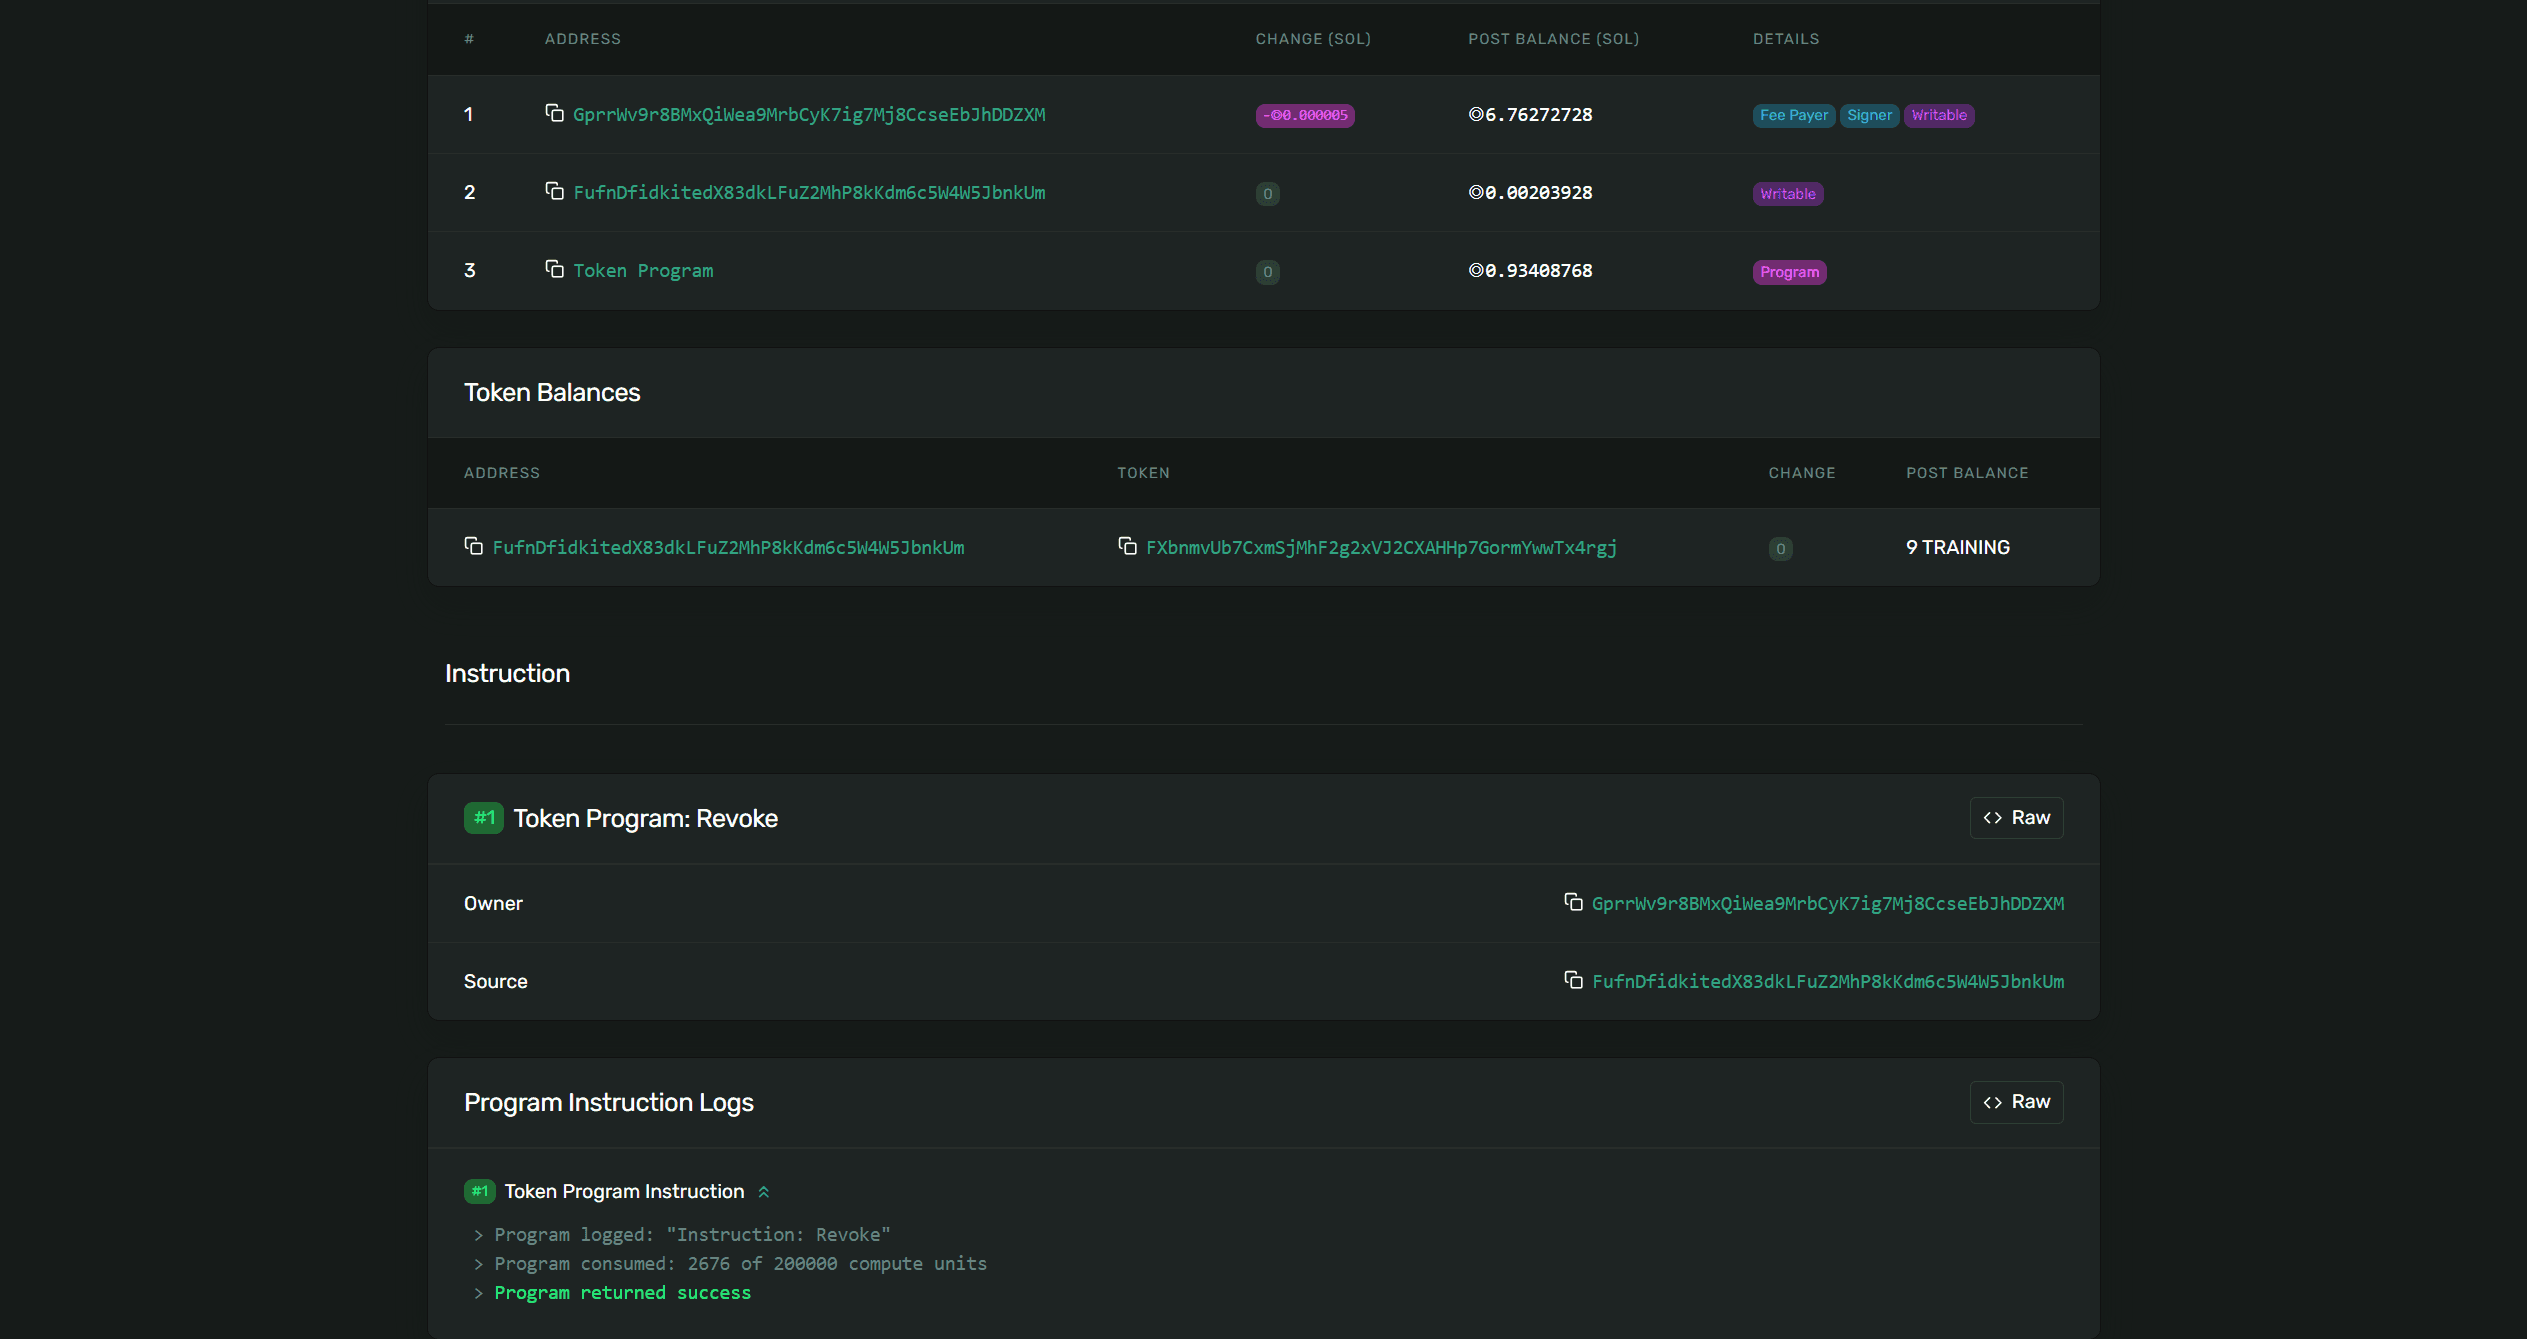Open Raw view for Token Program: Revoke
The width and height of the screenshot is (2527, 1339).
(x=2016, y=817)
